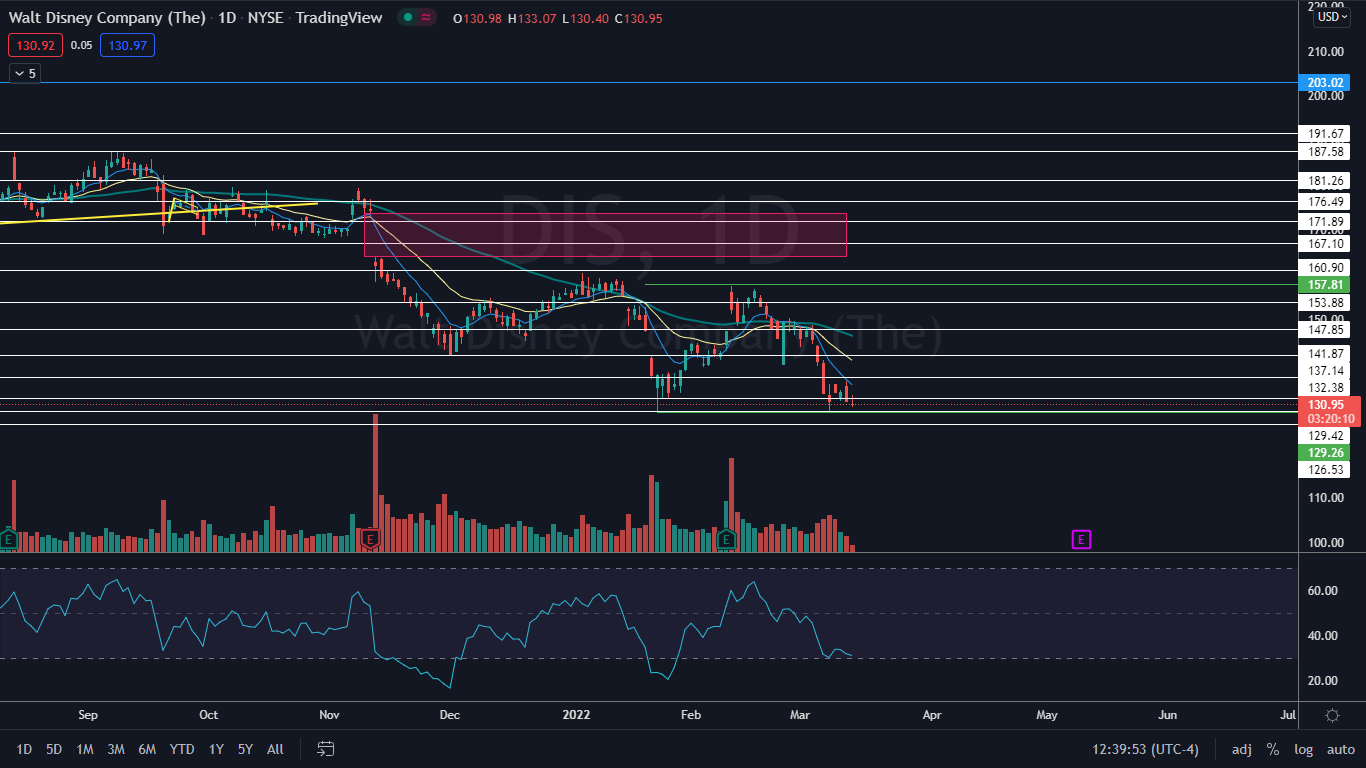
Task: Select the 3M date range
Action: [x=116, y=749]
